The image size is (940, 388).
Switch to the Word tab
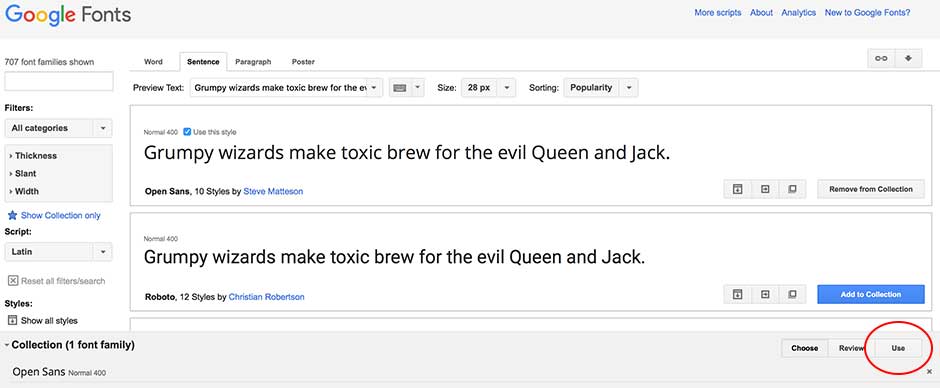tap(153, 62)
